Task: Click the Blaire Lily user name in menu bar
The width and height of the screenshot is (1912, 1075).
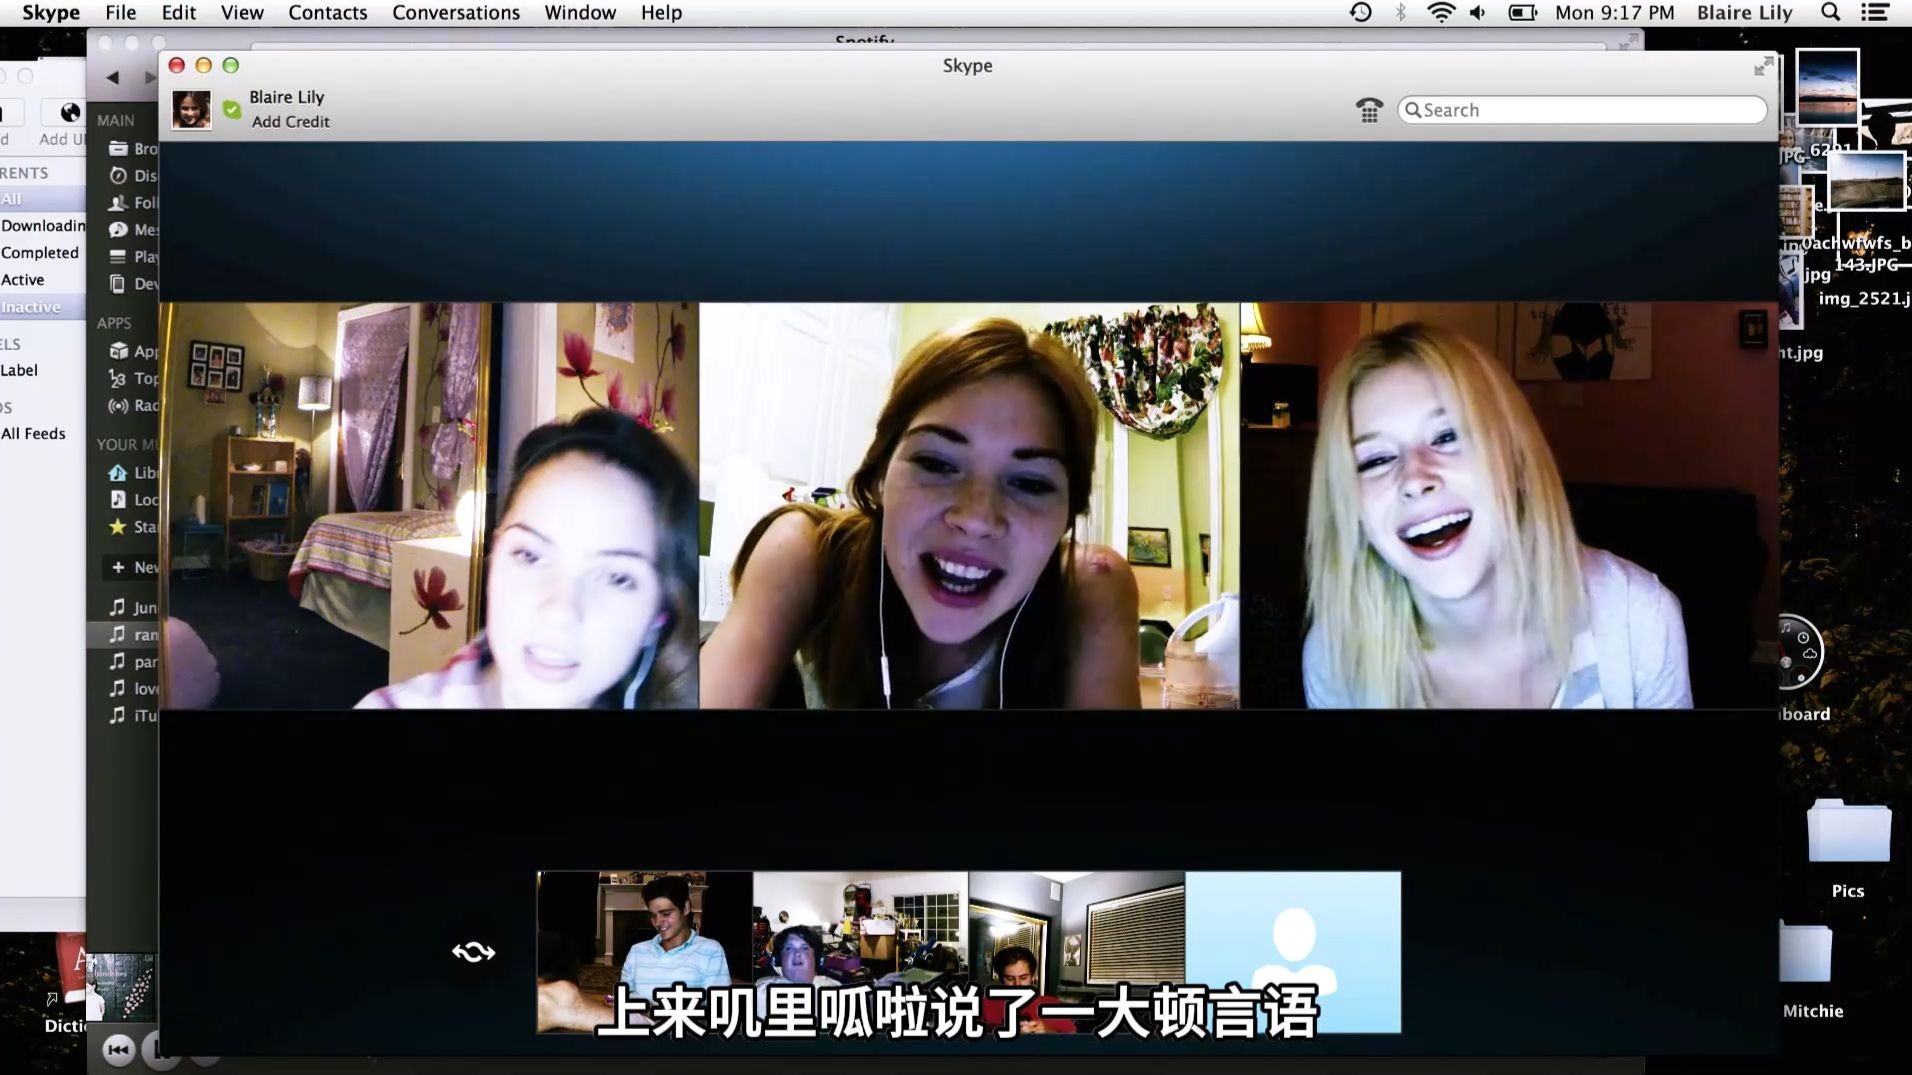Action: click(x=1744, y=13)
